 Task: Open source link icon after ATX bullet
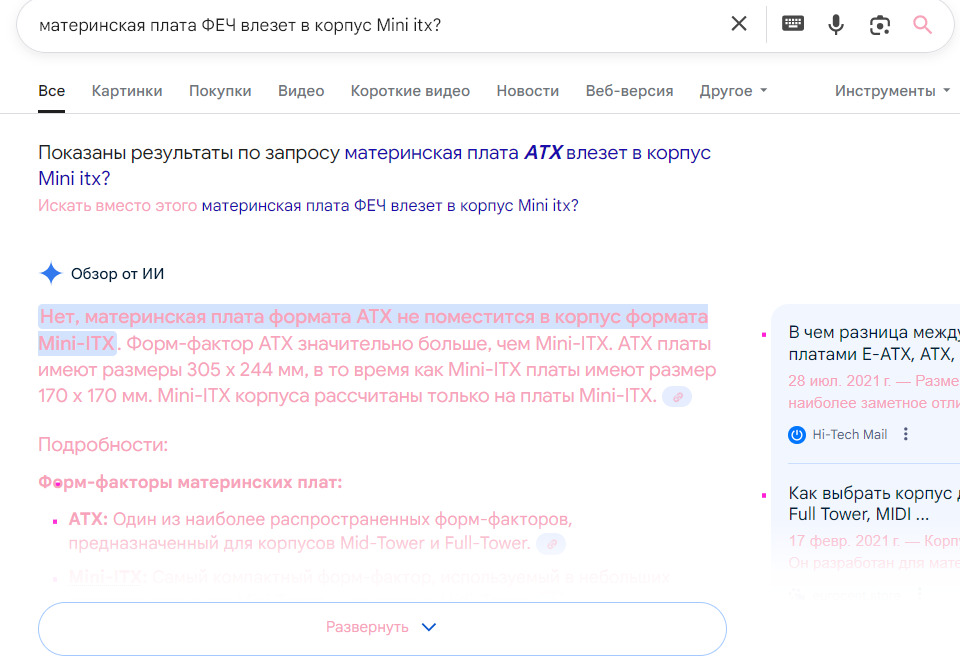[x=551, y=544]
